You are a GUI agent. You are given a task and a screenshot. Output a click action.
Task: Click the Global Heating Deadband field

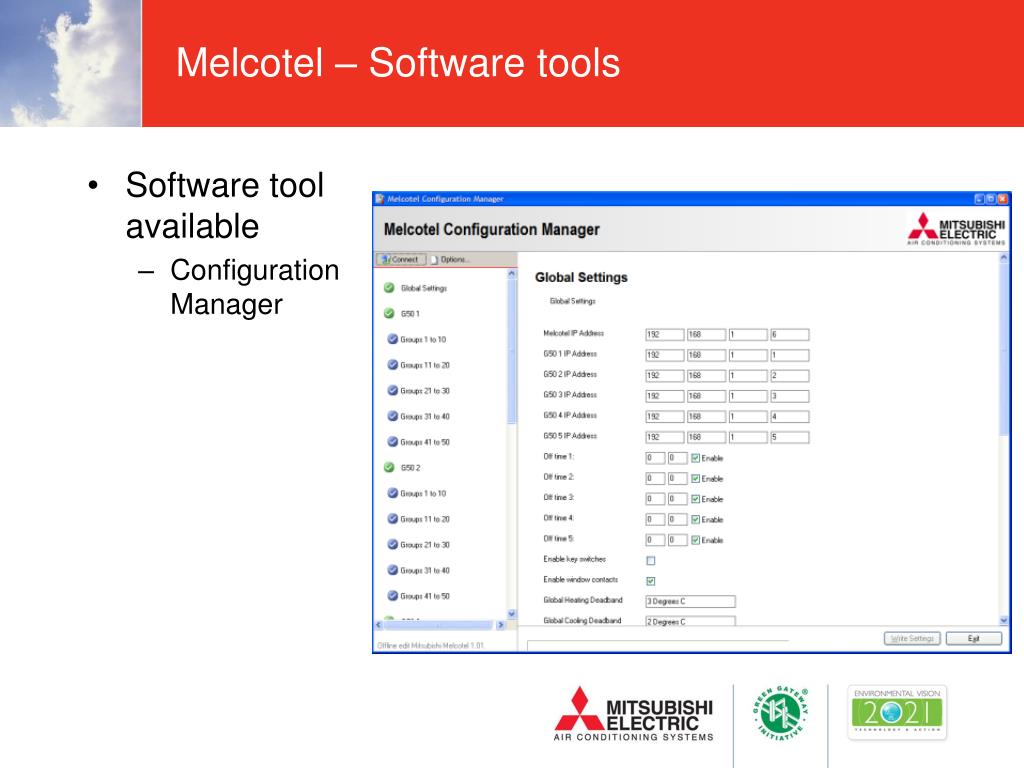(690, 601)
